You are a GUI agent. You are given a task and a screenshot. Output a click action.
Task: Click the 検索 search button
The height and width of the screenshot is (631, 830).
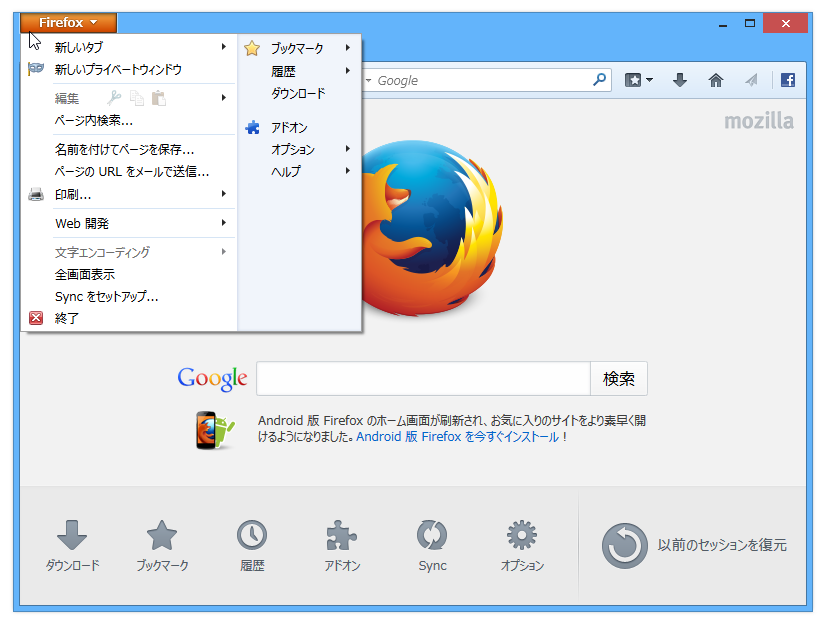619,379
